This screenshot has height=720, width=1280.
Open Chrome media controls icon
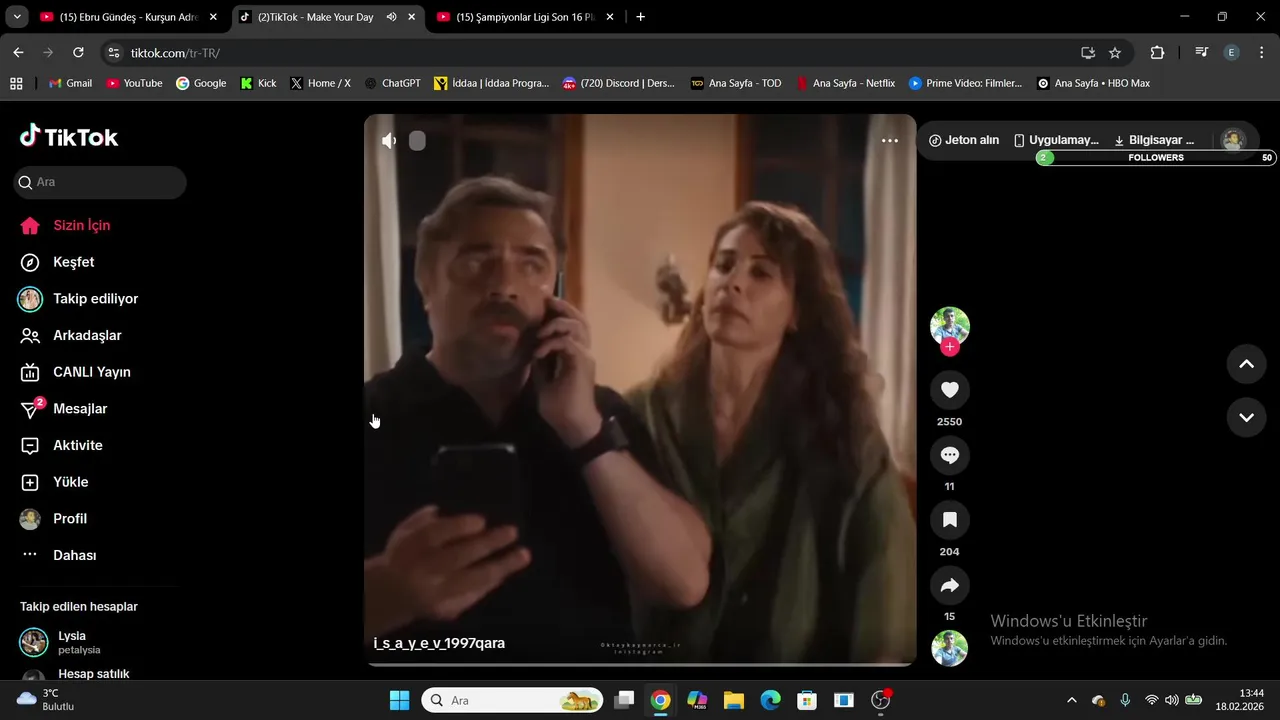point(1201,53)
